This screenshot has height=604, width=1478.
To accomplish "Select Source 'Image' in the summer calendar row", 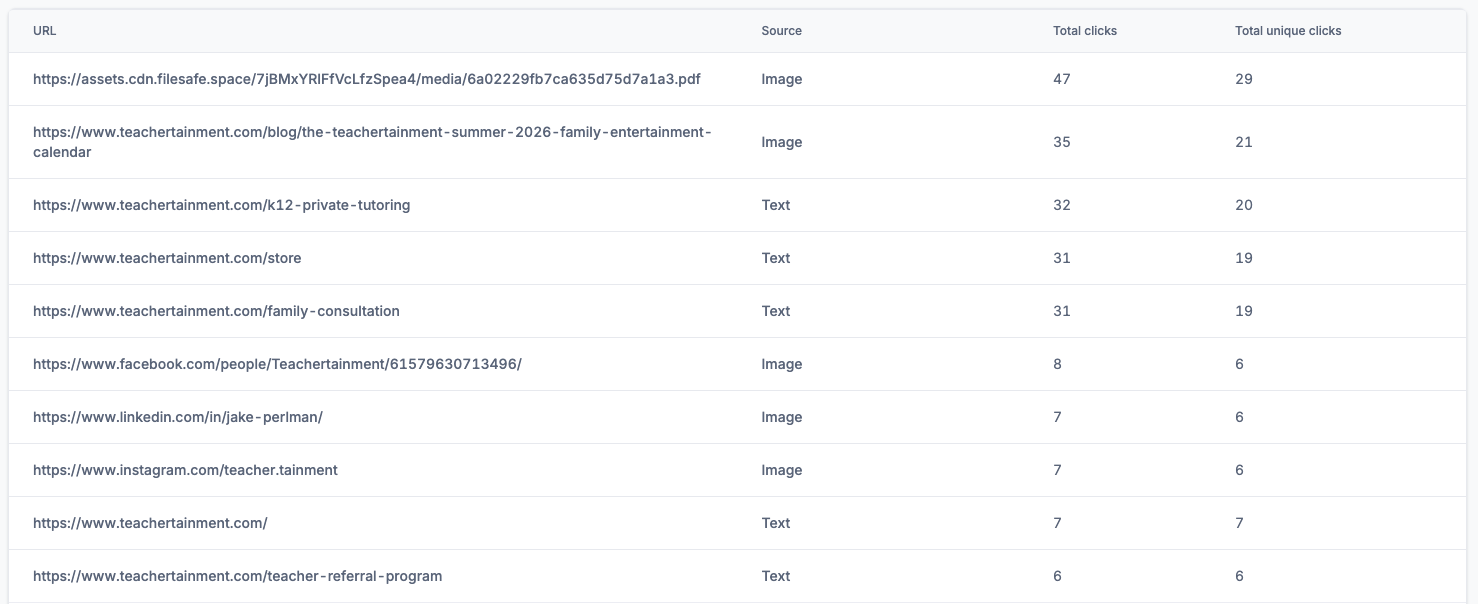I will (x=781, y=142).
